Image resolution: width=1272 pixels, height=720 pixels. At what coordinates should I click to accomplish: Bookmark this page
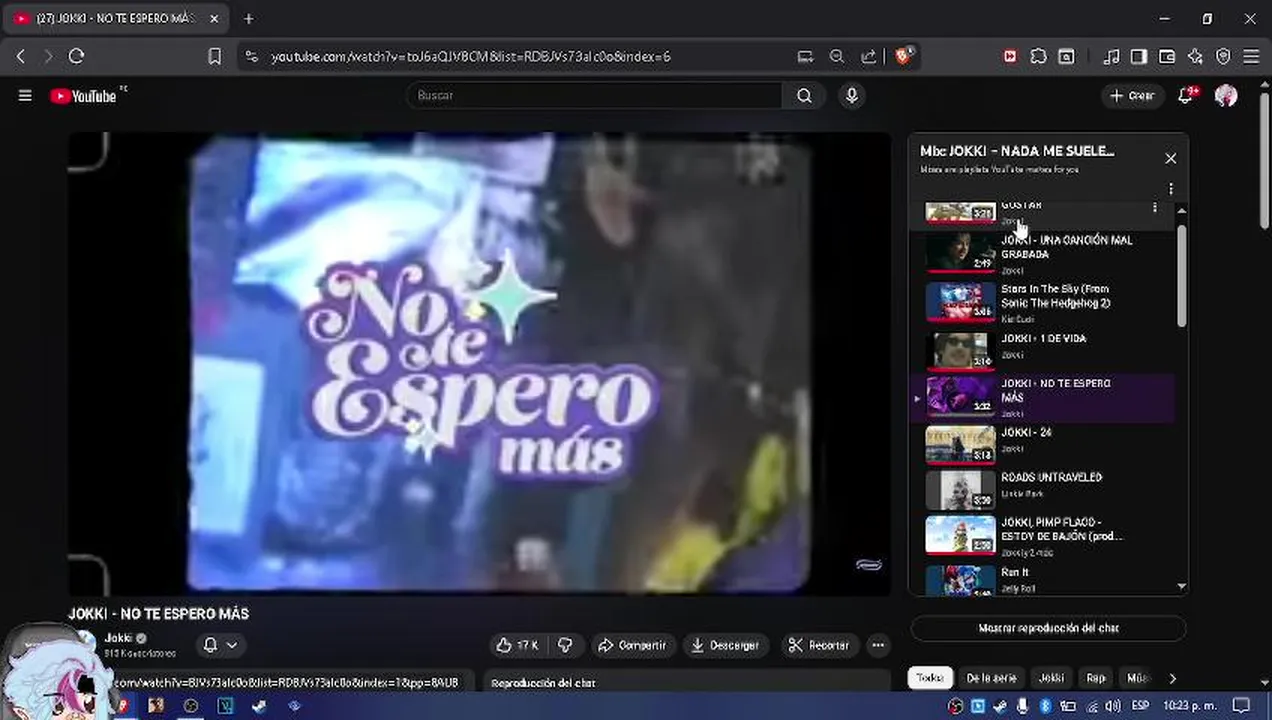(214, 57)
